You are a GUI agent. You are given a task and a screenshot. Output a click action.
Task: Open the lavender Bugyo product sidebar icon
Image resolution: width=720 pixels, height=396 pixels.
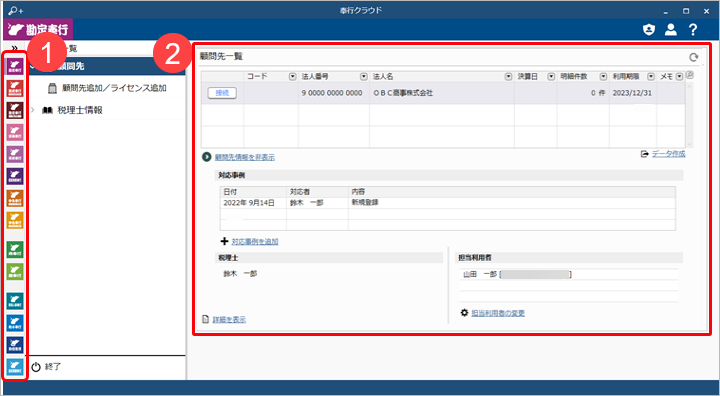coord(16,154)
